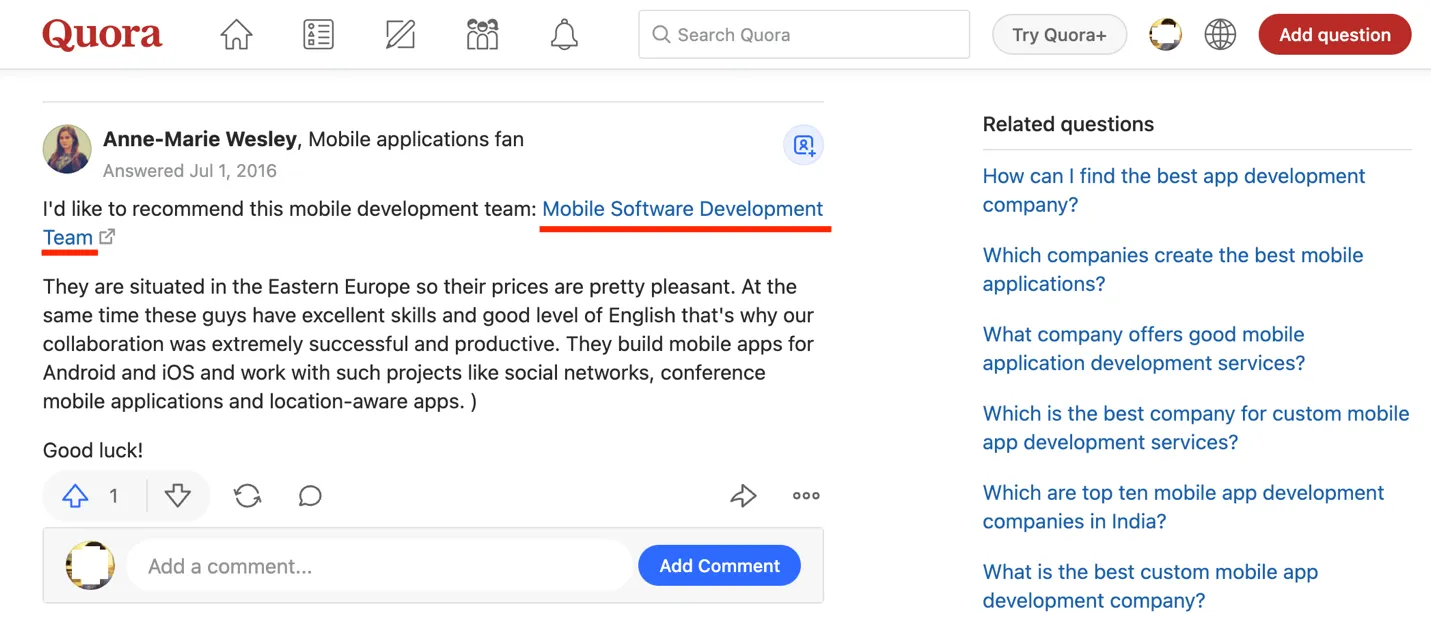Open the Mobile Software Development Team link
The width and height of the screenshot is (1431, 631).
[682, 209]
